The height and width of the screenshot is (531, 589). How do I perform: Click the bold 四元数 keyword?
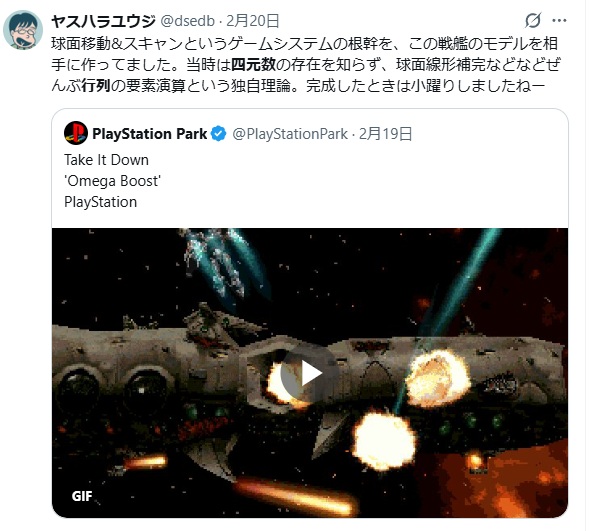tap(254, 65)
